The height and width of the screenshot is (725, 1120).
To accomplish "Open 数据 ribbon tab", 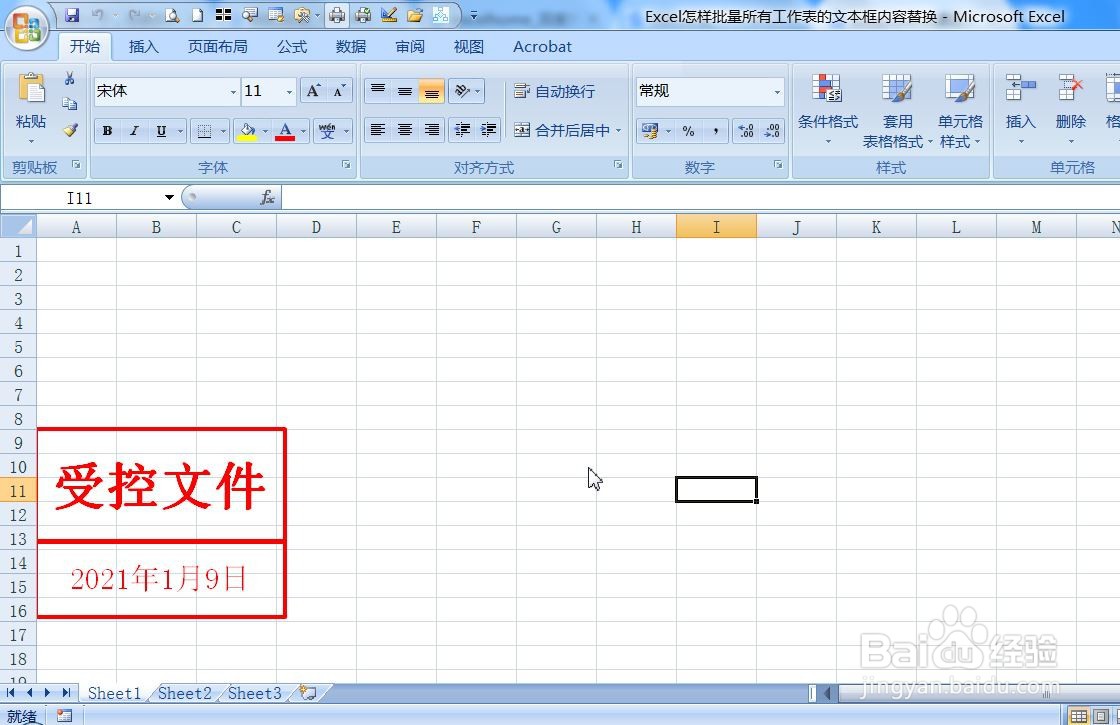I will click(x=351, y=46).
